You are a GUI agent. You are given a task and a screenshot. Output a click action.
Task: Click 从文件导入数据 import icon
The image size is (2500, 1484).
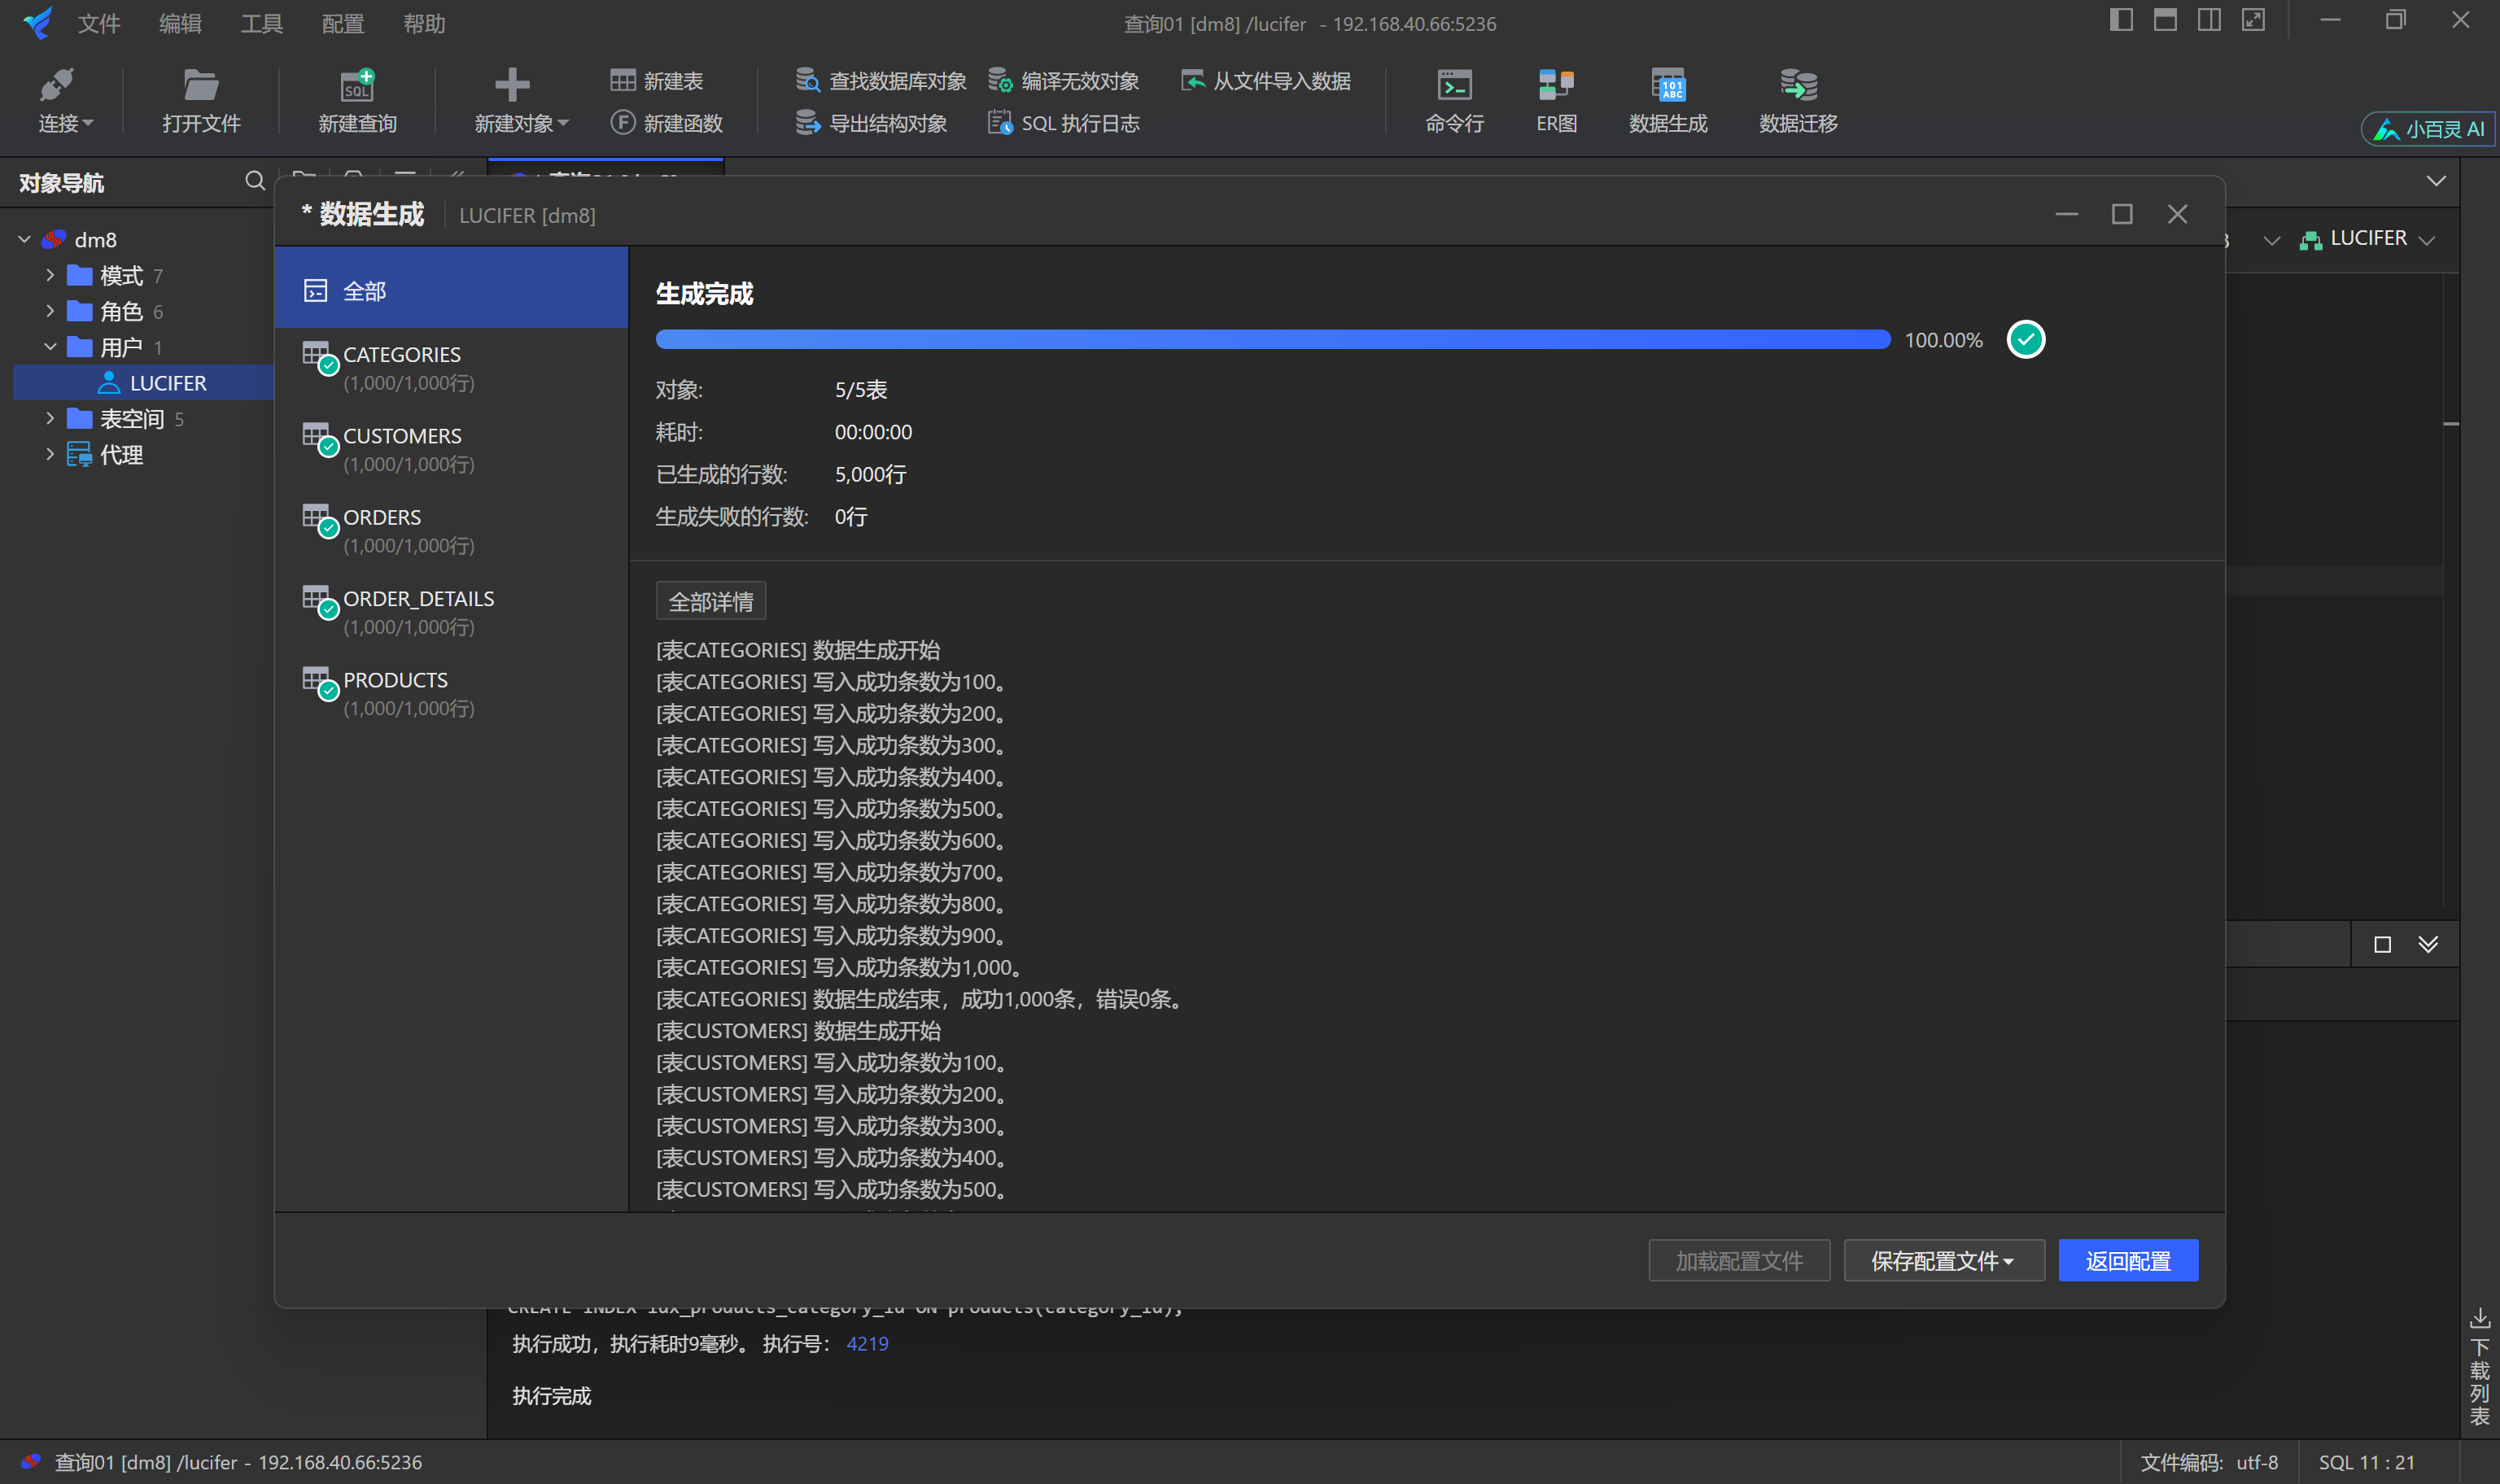click(x=1264, y=80)
